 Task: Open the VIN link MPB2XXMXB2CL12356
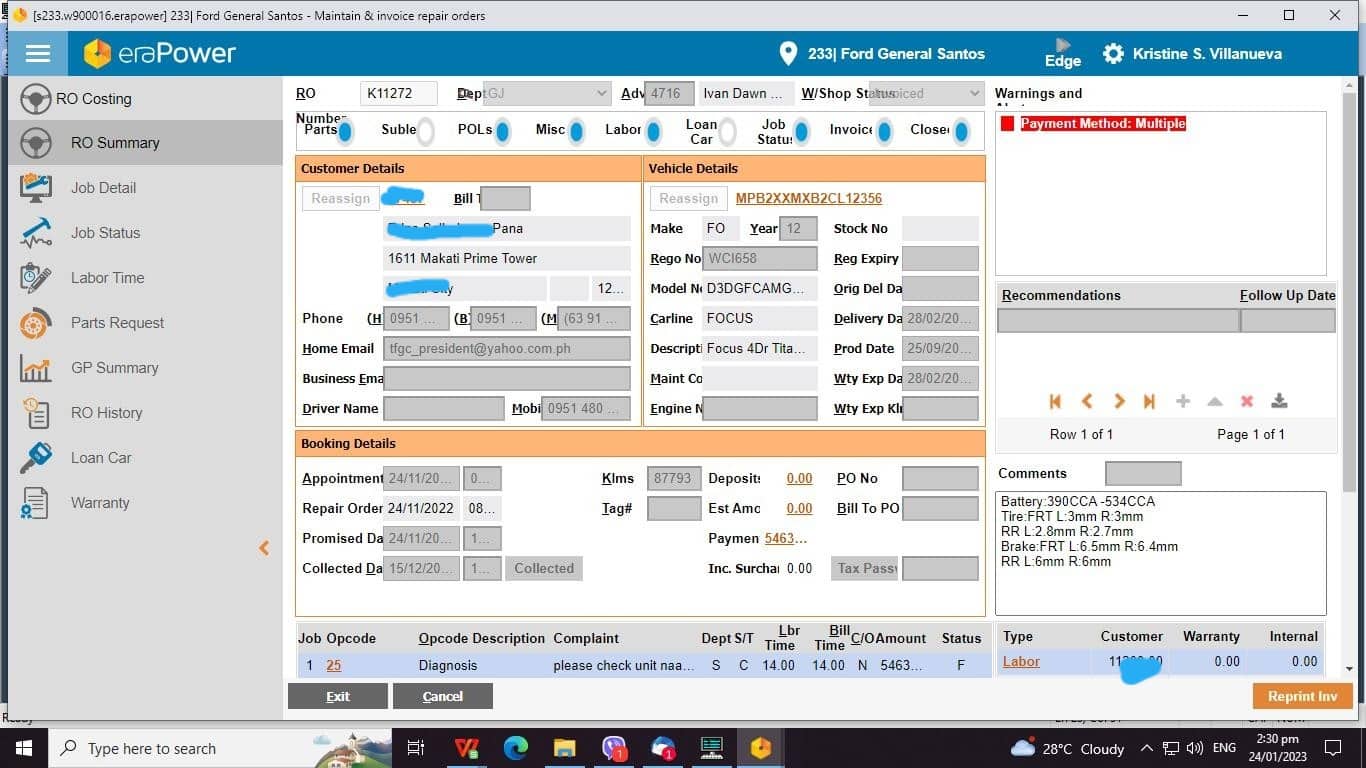click(809, 198)
